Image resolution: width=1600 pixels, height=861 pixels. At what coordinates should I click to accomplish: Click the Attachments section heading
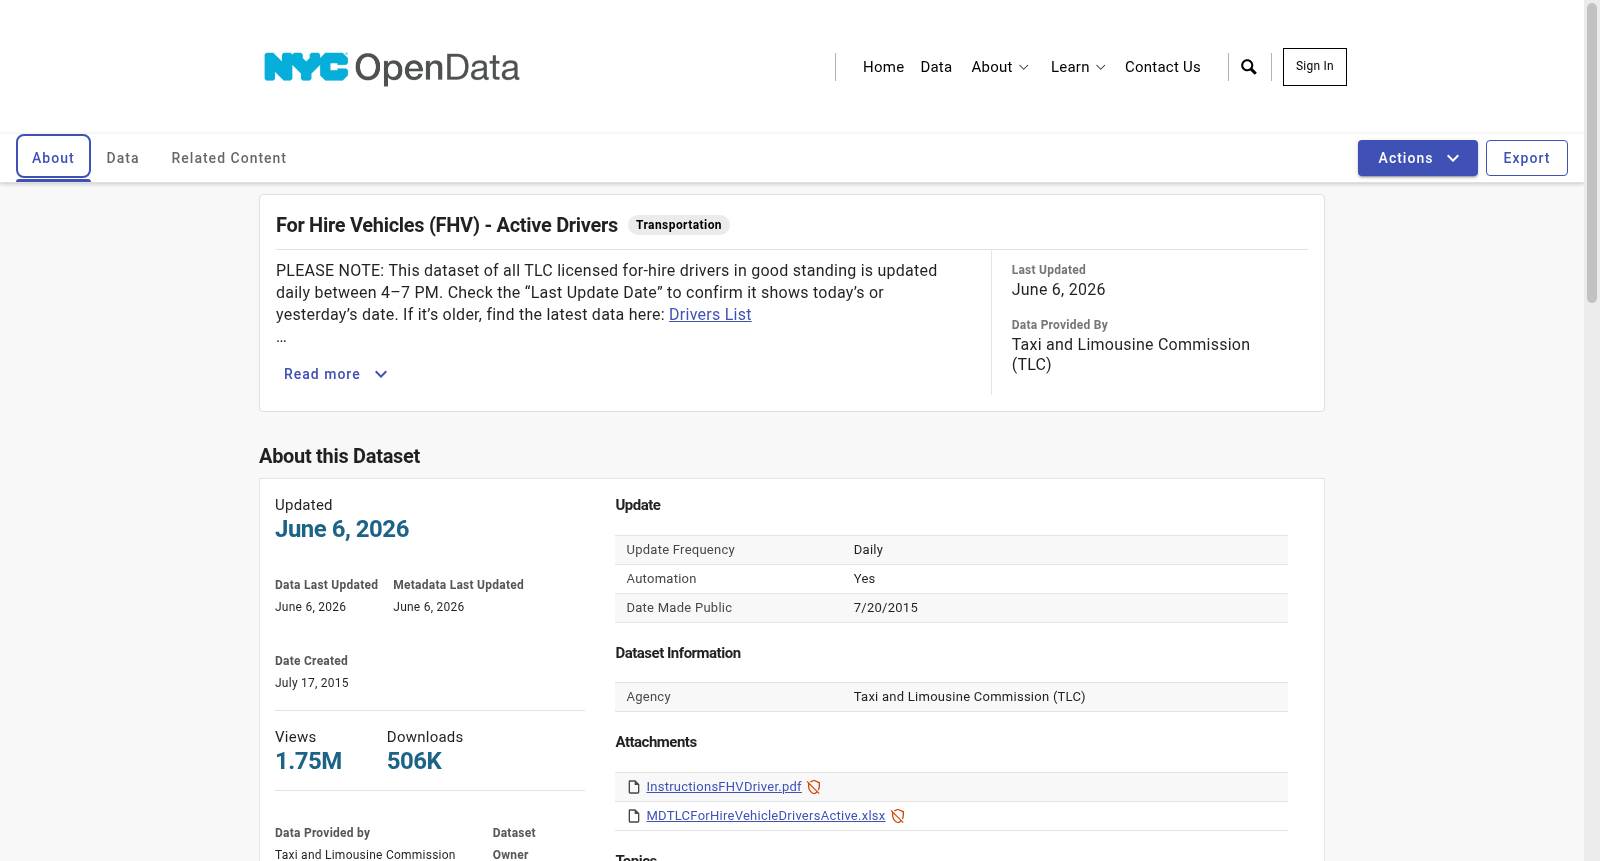point(656,742)
